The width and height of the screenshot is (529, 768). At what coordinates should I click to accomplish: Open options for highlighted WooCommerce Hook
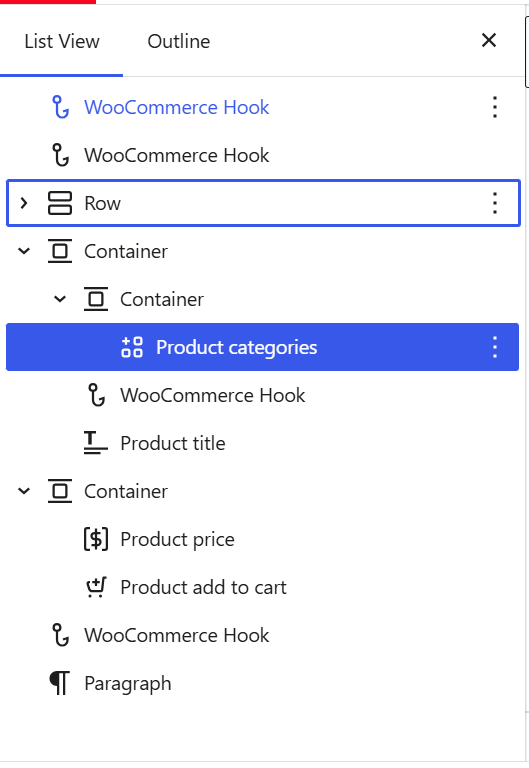pyautogui.click(x=495, y=107)
